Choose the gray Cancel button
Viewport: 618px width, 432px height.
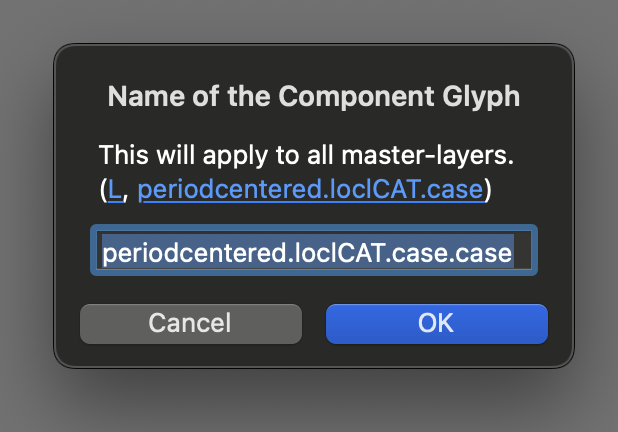click(x=190, y=323)
